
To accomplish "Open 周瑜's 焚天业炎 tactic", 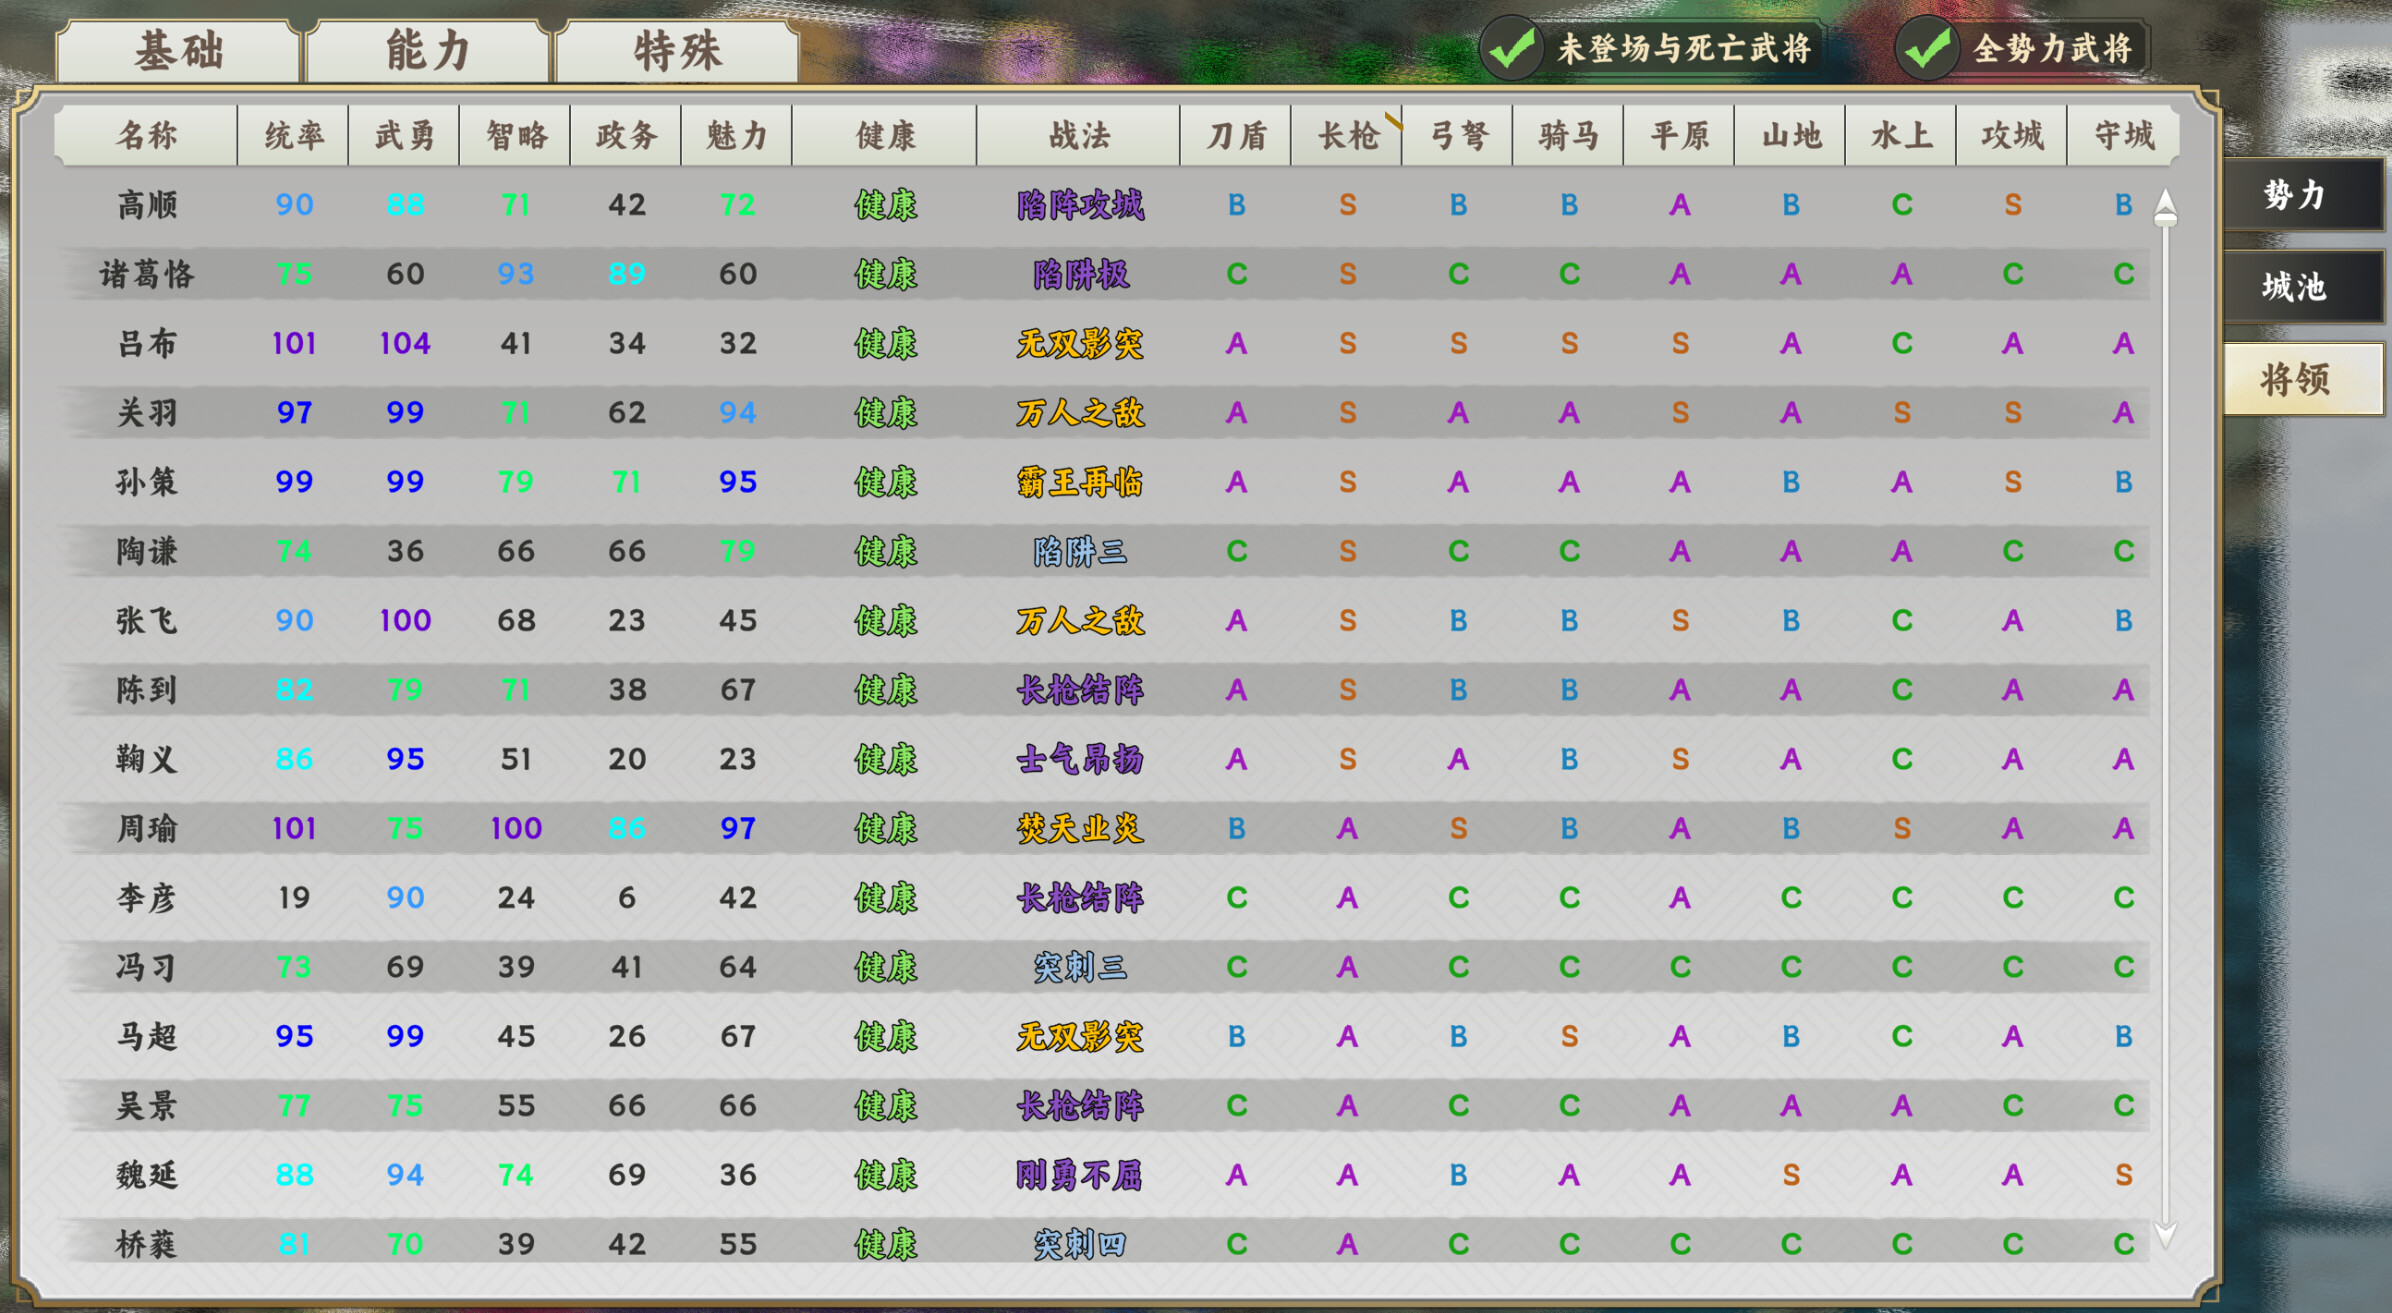I will coord(1080,828).
